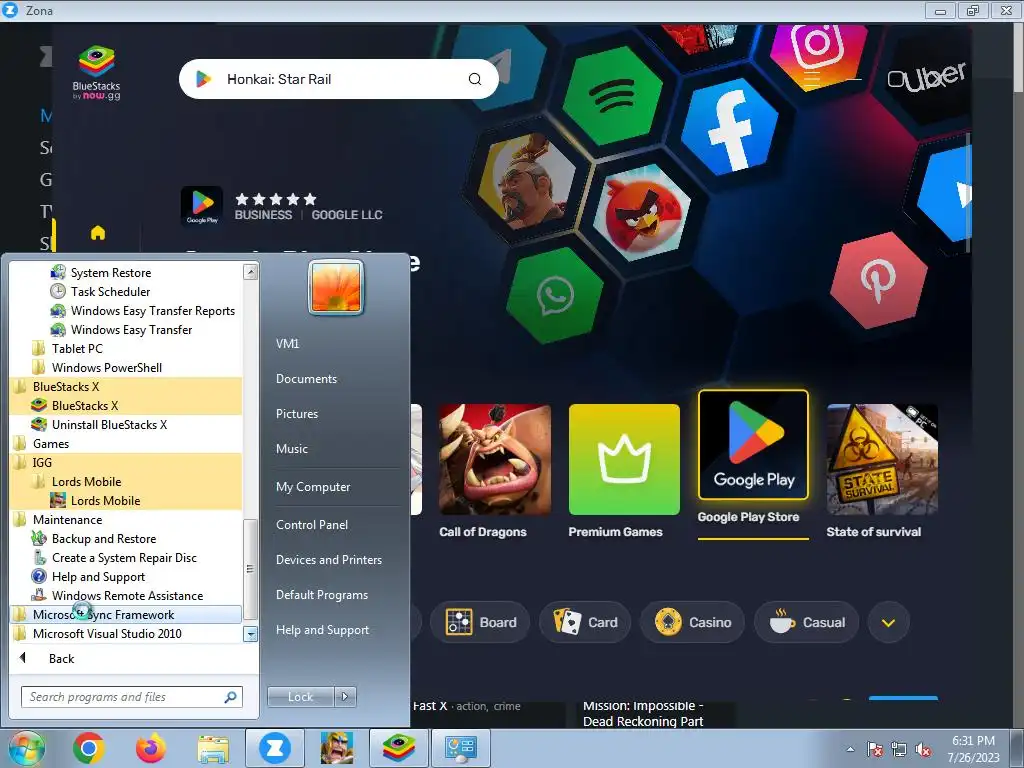Click the warrior game hexagon icon
1024x768 pixels.
tap(526, 181)
